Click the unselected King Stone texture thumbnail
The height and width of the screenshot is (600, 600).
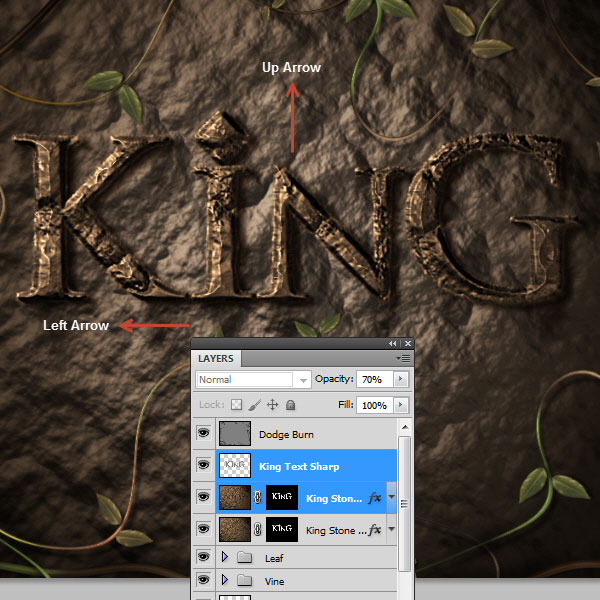[235, 529]
